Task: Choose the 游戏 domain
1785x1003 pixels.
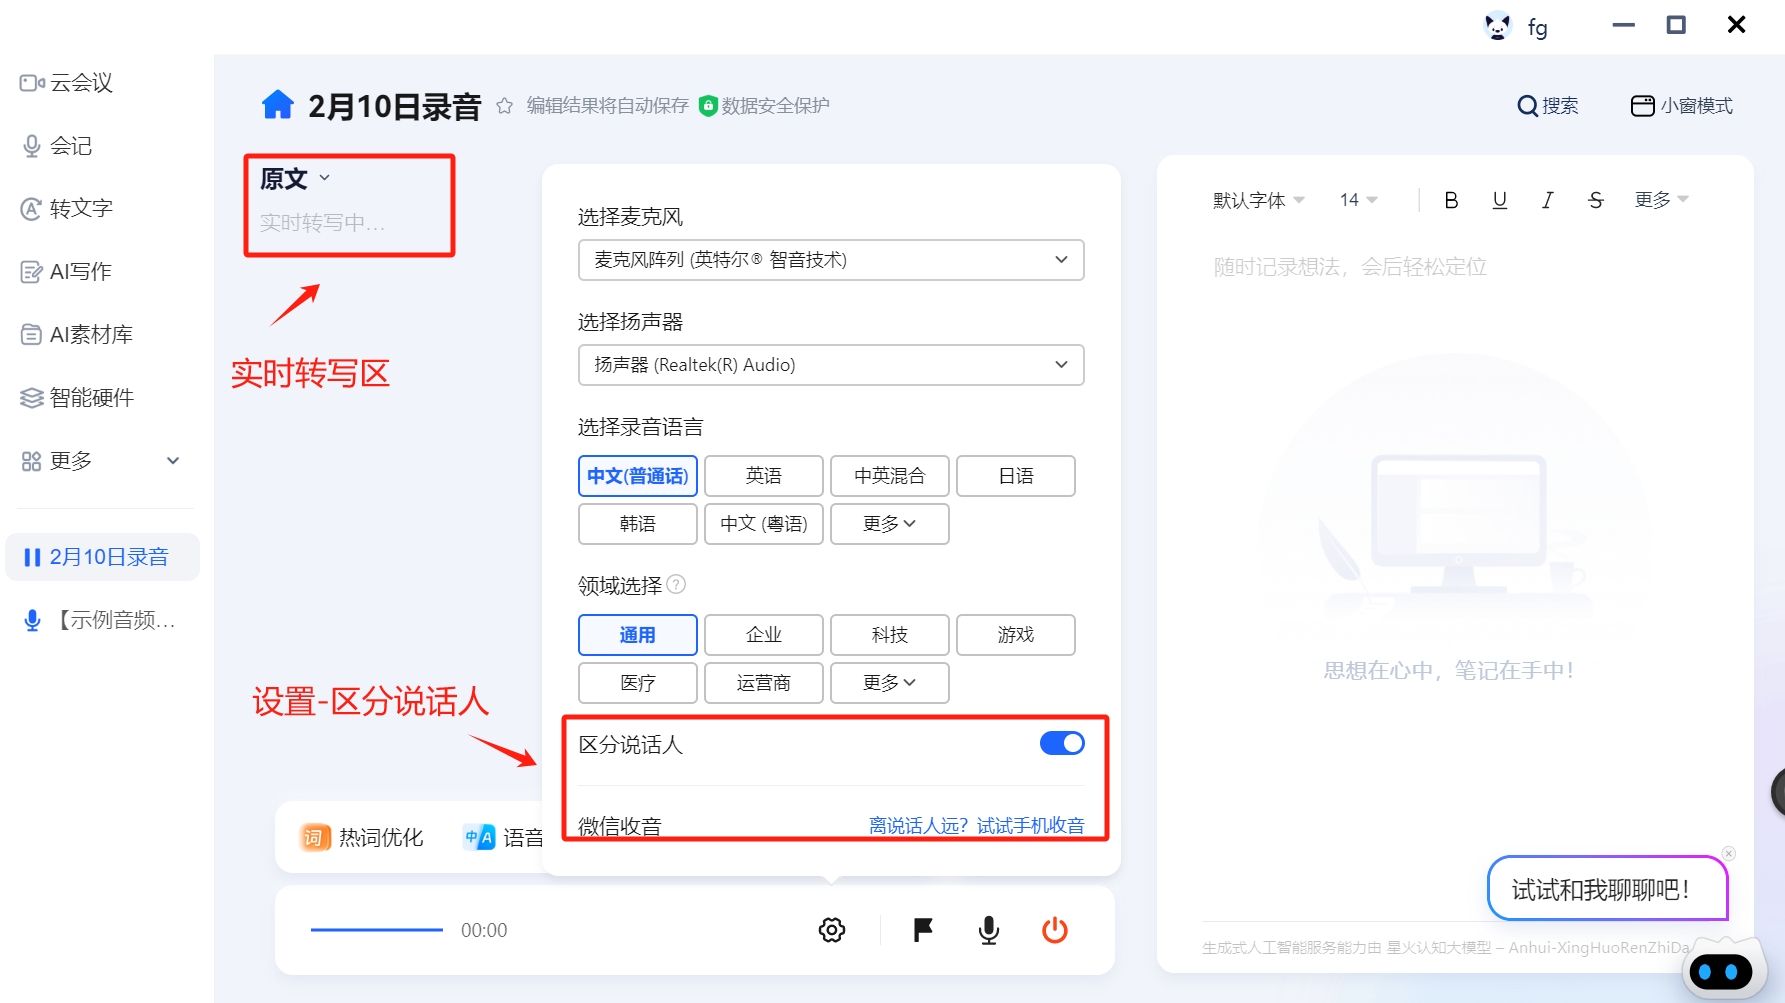Action: tap(1016, 635)
